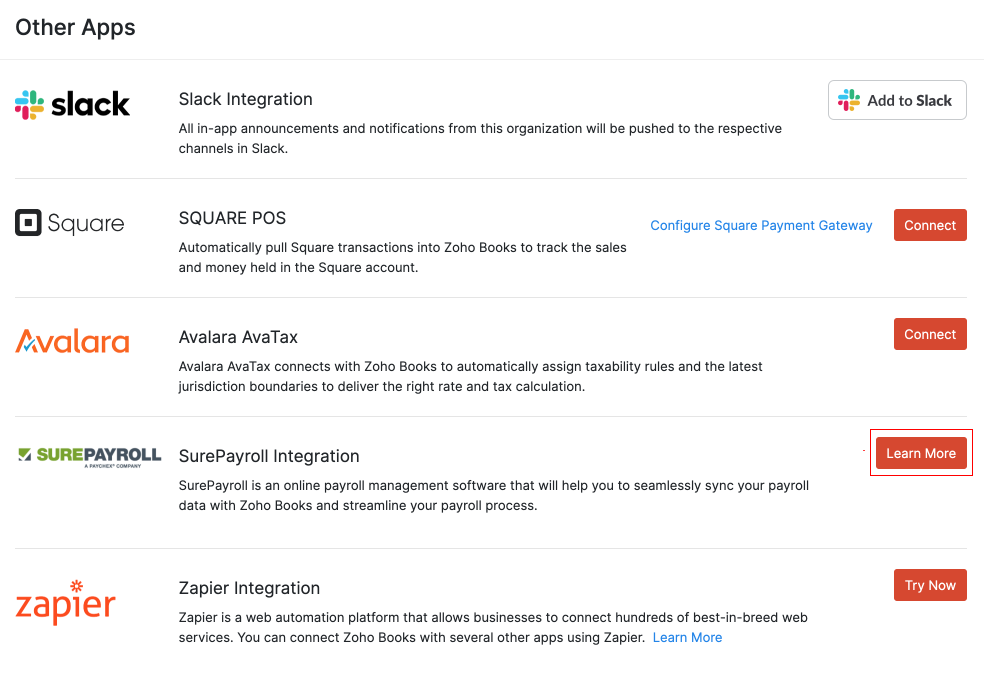Click the Learn More link under Zapier description

(x=687, y=637)
